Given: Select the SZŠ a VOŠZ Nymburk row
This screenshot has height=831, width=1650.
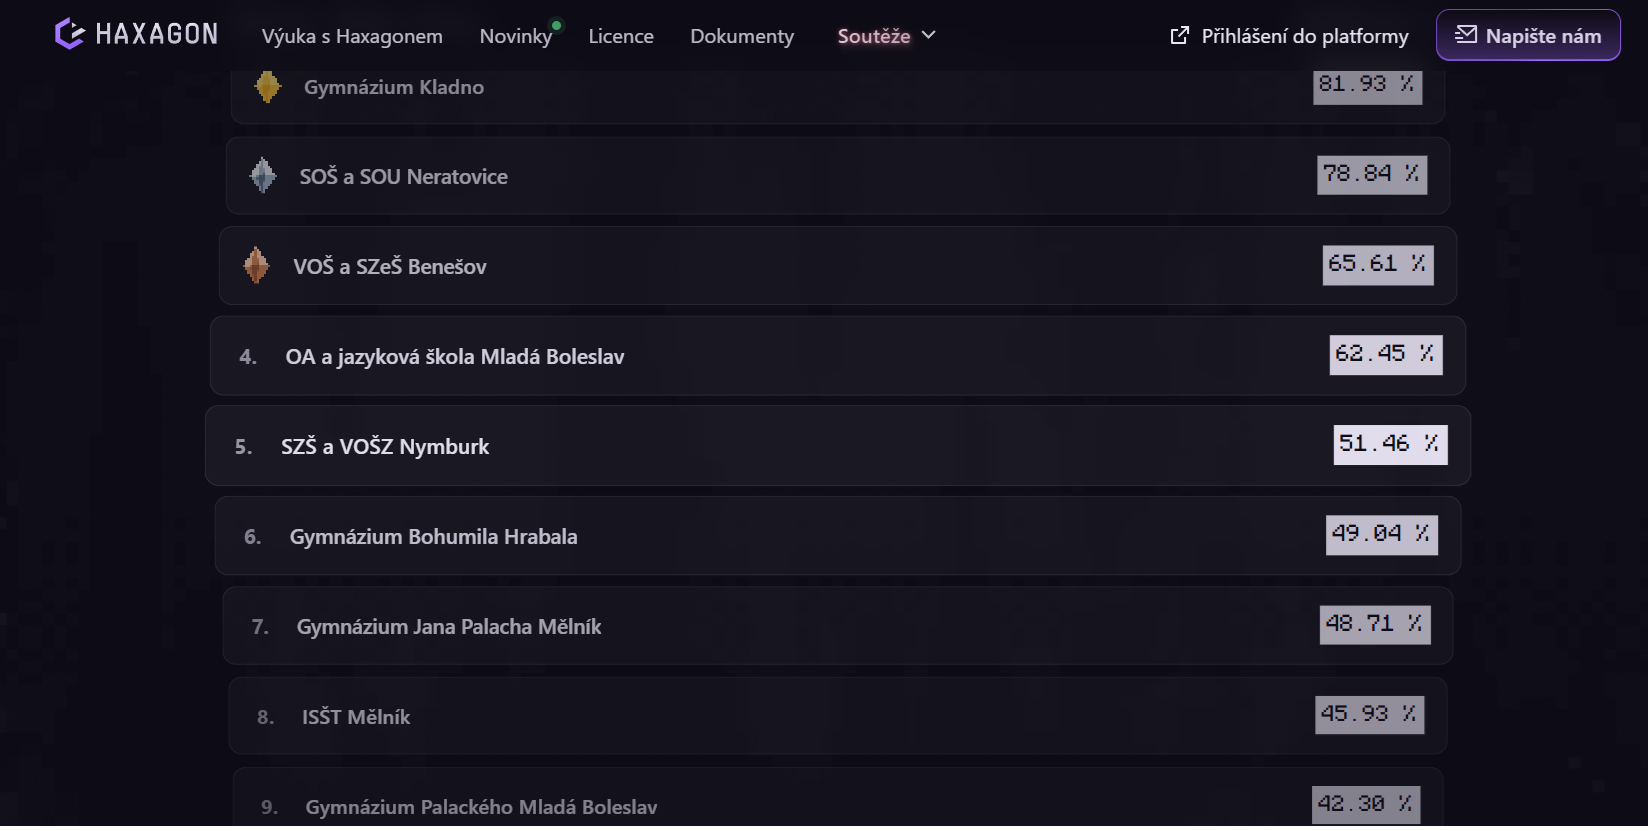Looking at the screenshot, I should 385,447.
